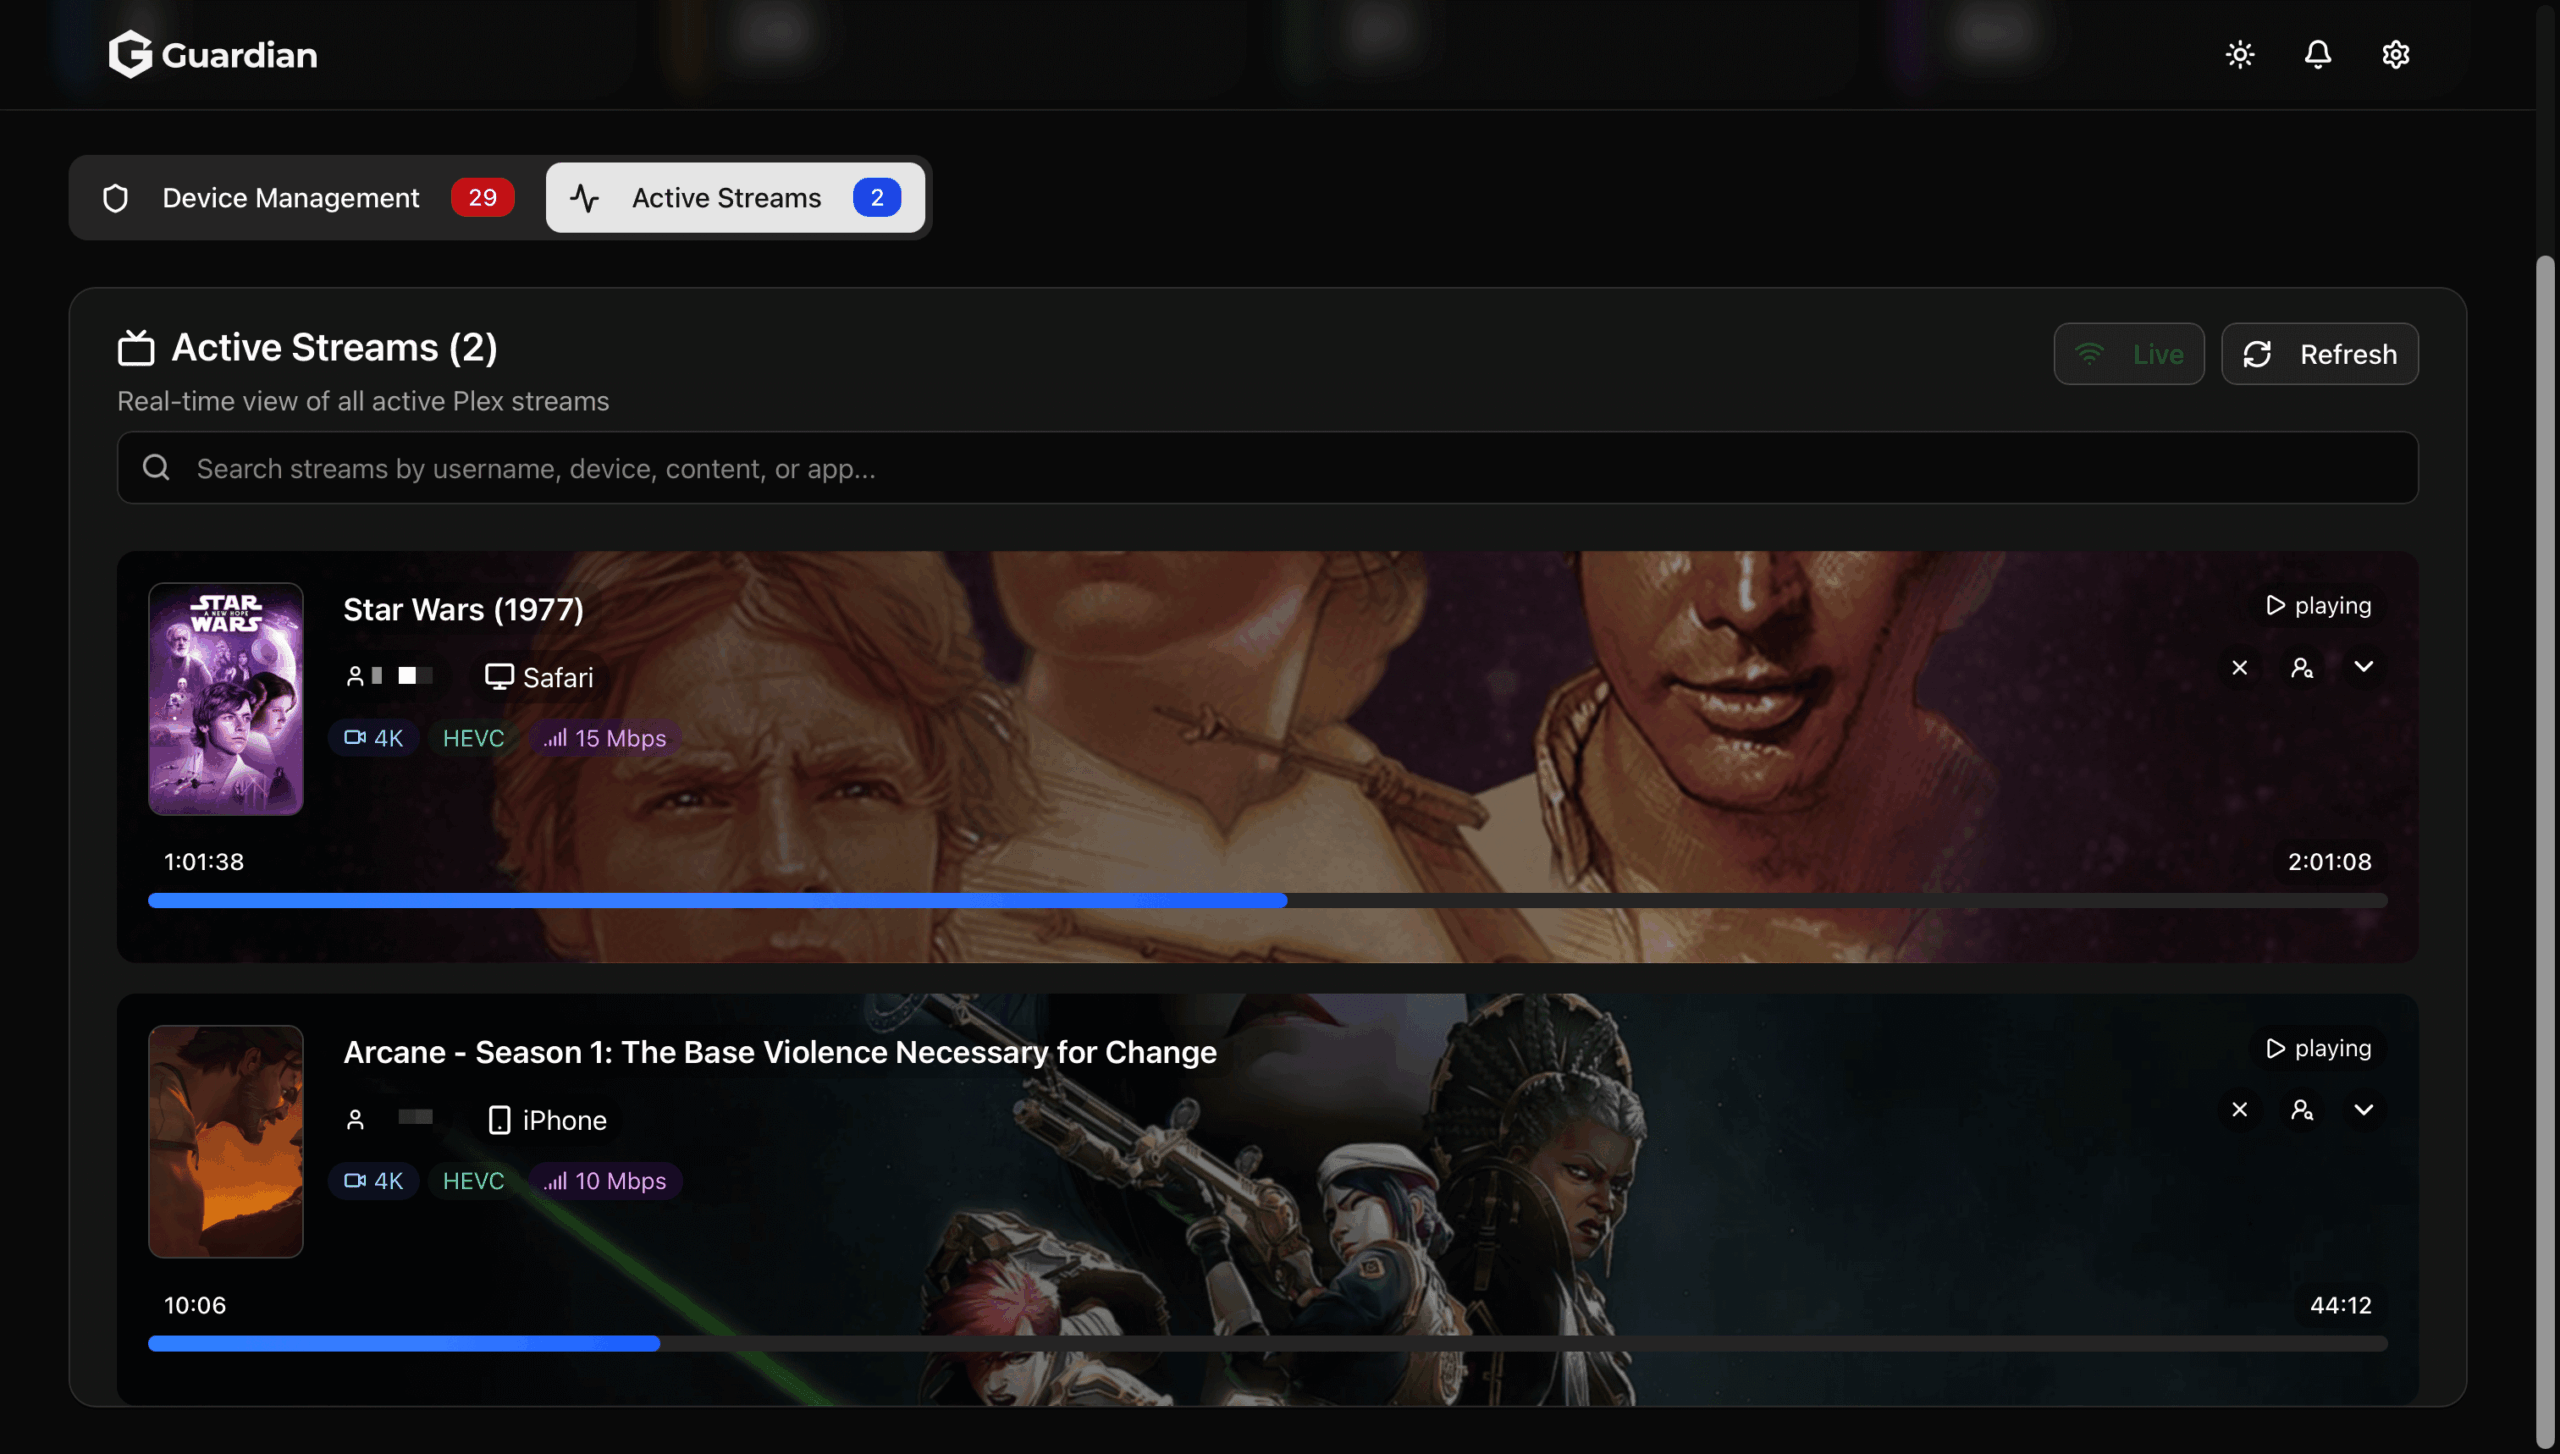The height and width of the screenshot is (1454, 2560).
Task: Click the Arcane stream progress bar
Action: [1267, 1344]
